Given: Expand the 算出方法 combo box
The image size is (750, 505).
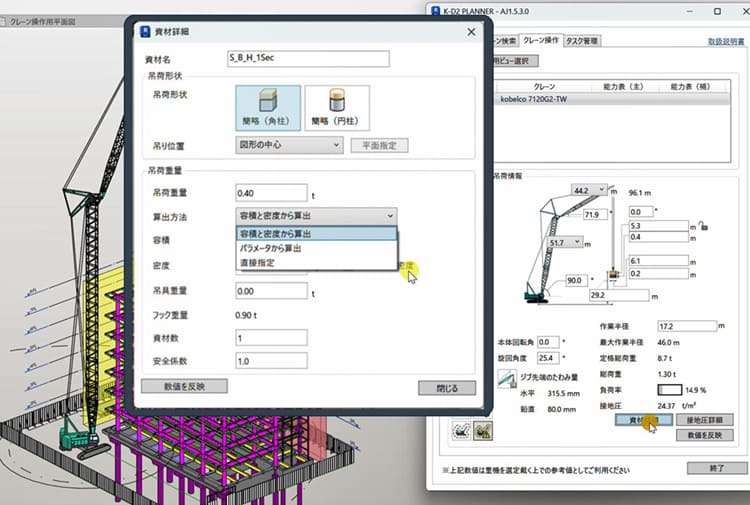Looking at the screenshot, I should (x=316, y=216).
